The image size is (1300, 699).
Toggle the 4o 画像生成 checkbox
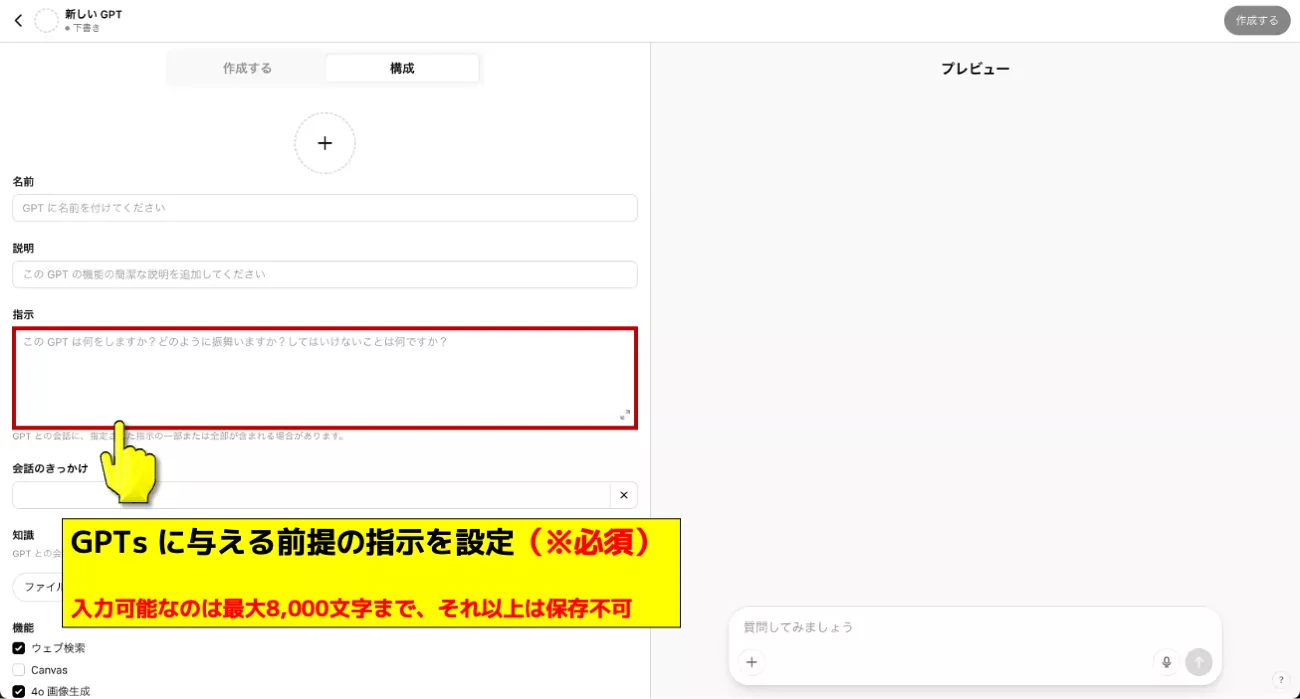click(19, 691)
